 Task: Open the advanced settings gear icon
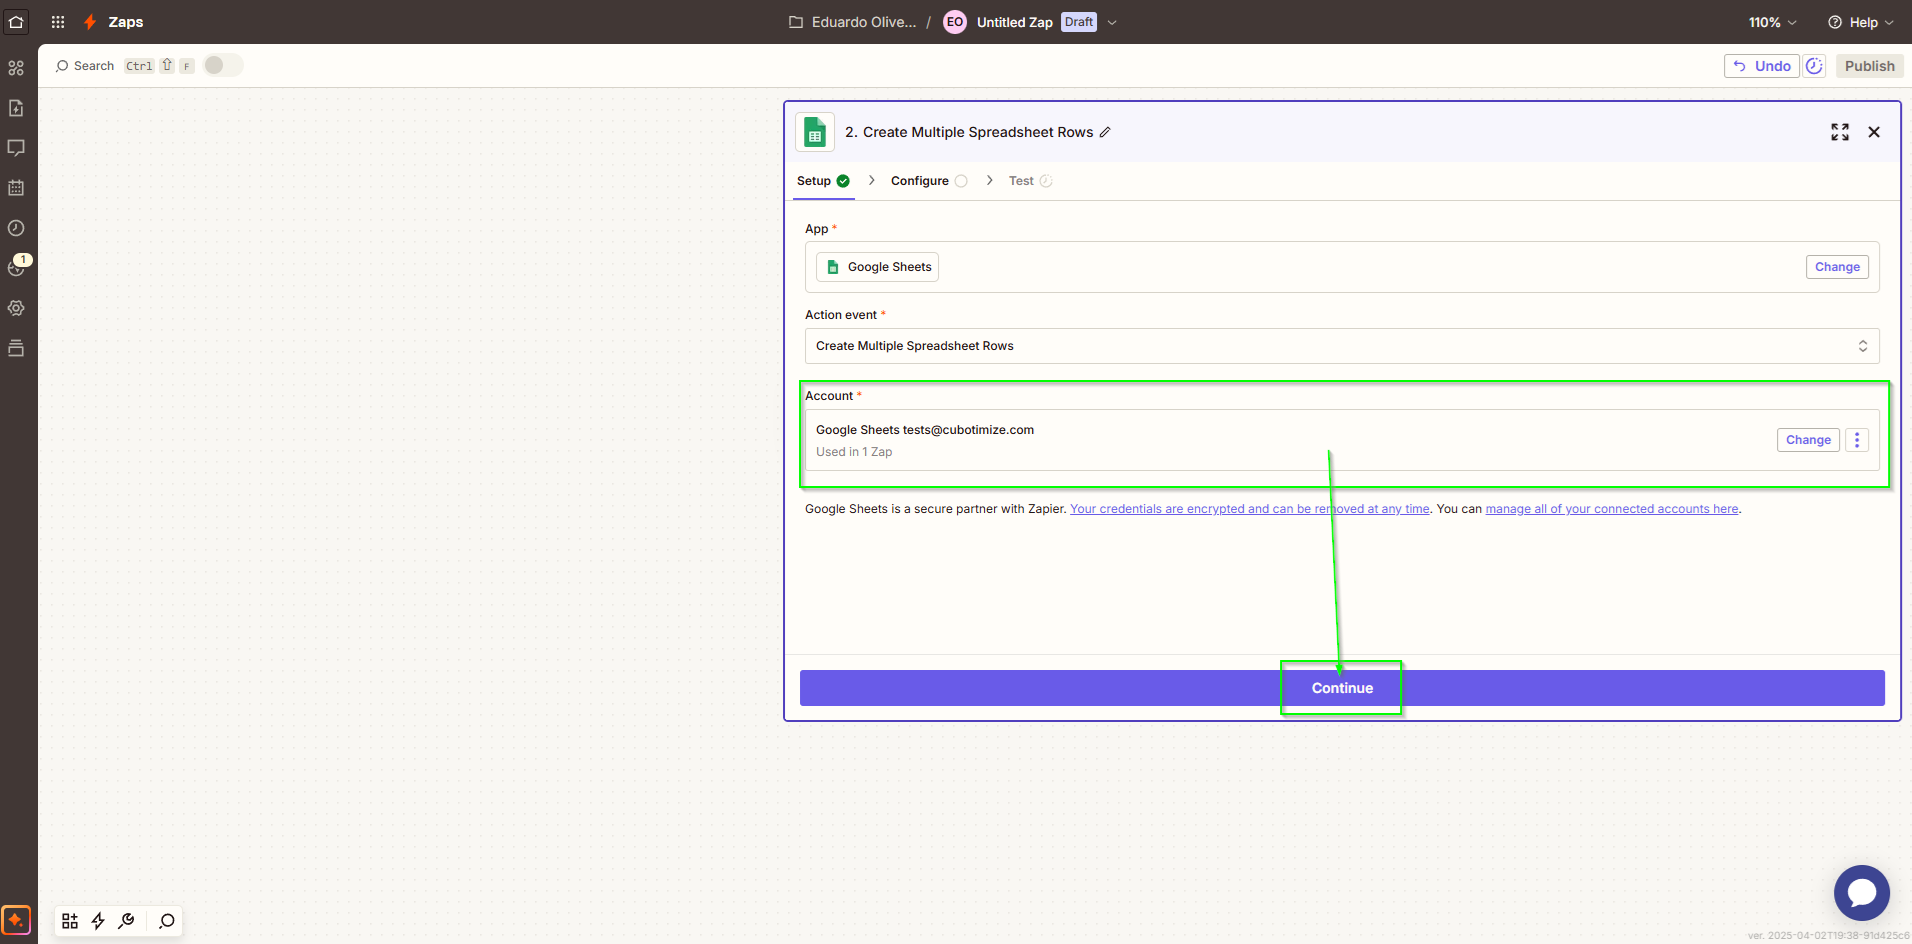pos(16,308)
